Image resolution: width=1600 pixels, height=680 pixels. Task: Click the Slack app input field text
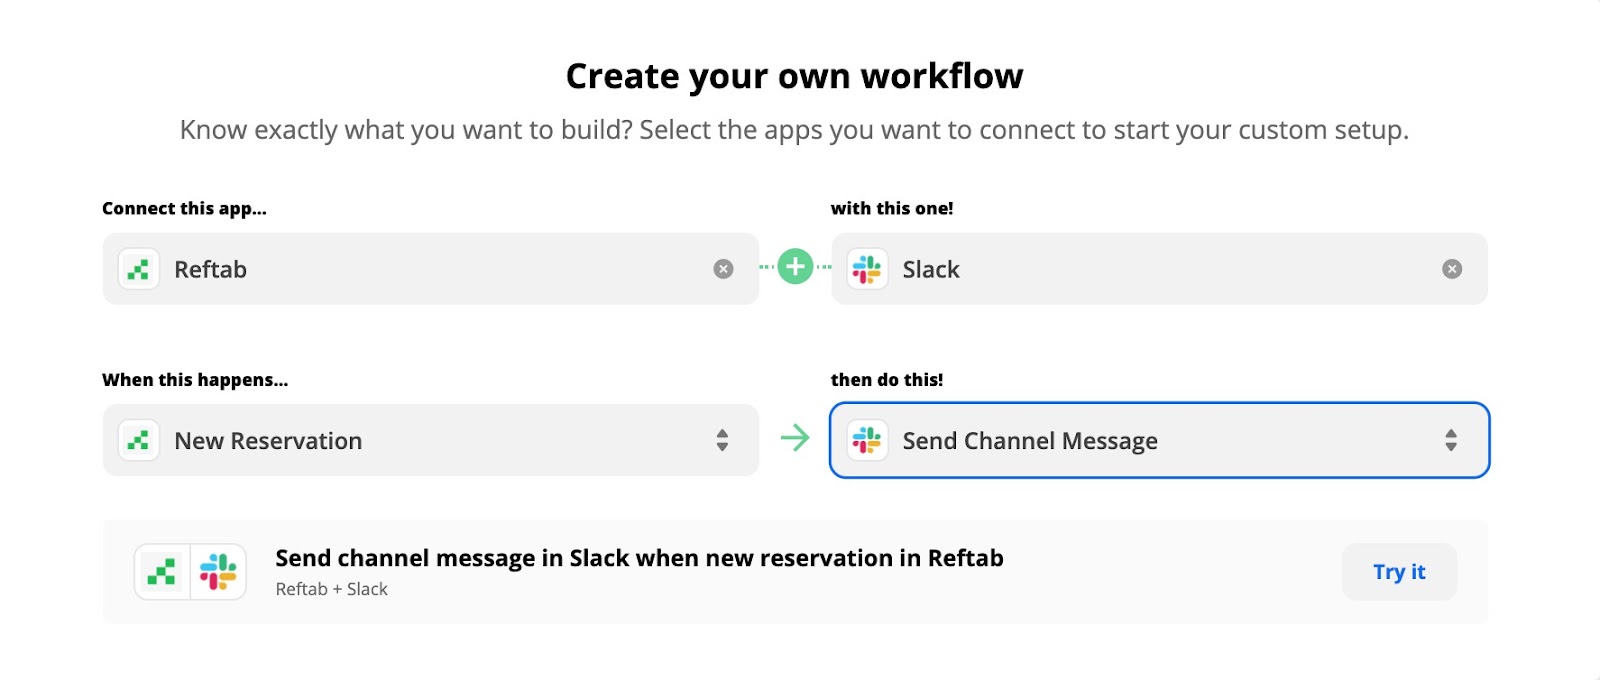point(931,269)
